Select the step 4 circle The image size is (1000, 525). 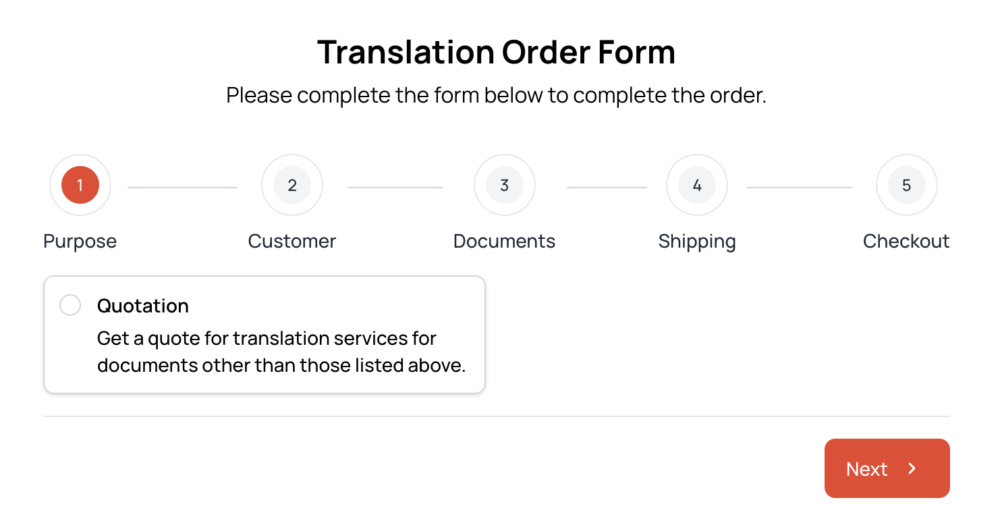click(697, 185)
